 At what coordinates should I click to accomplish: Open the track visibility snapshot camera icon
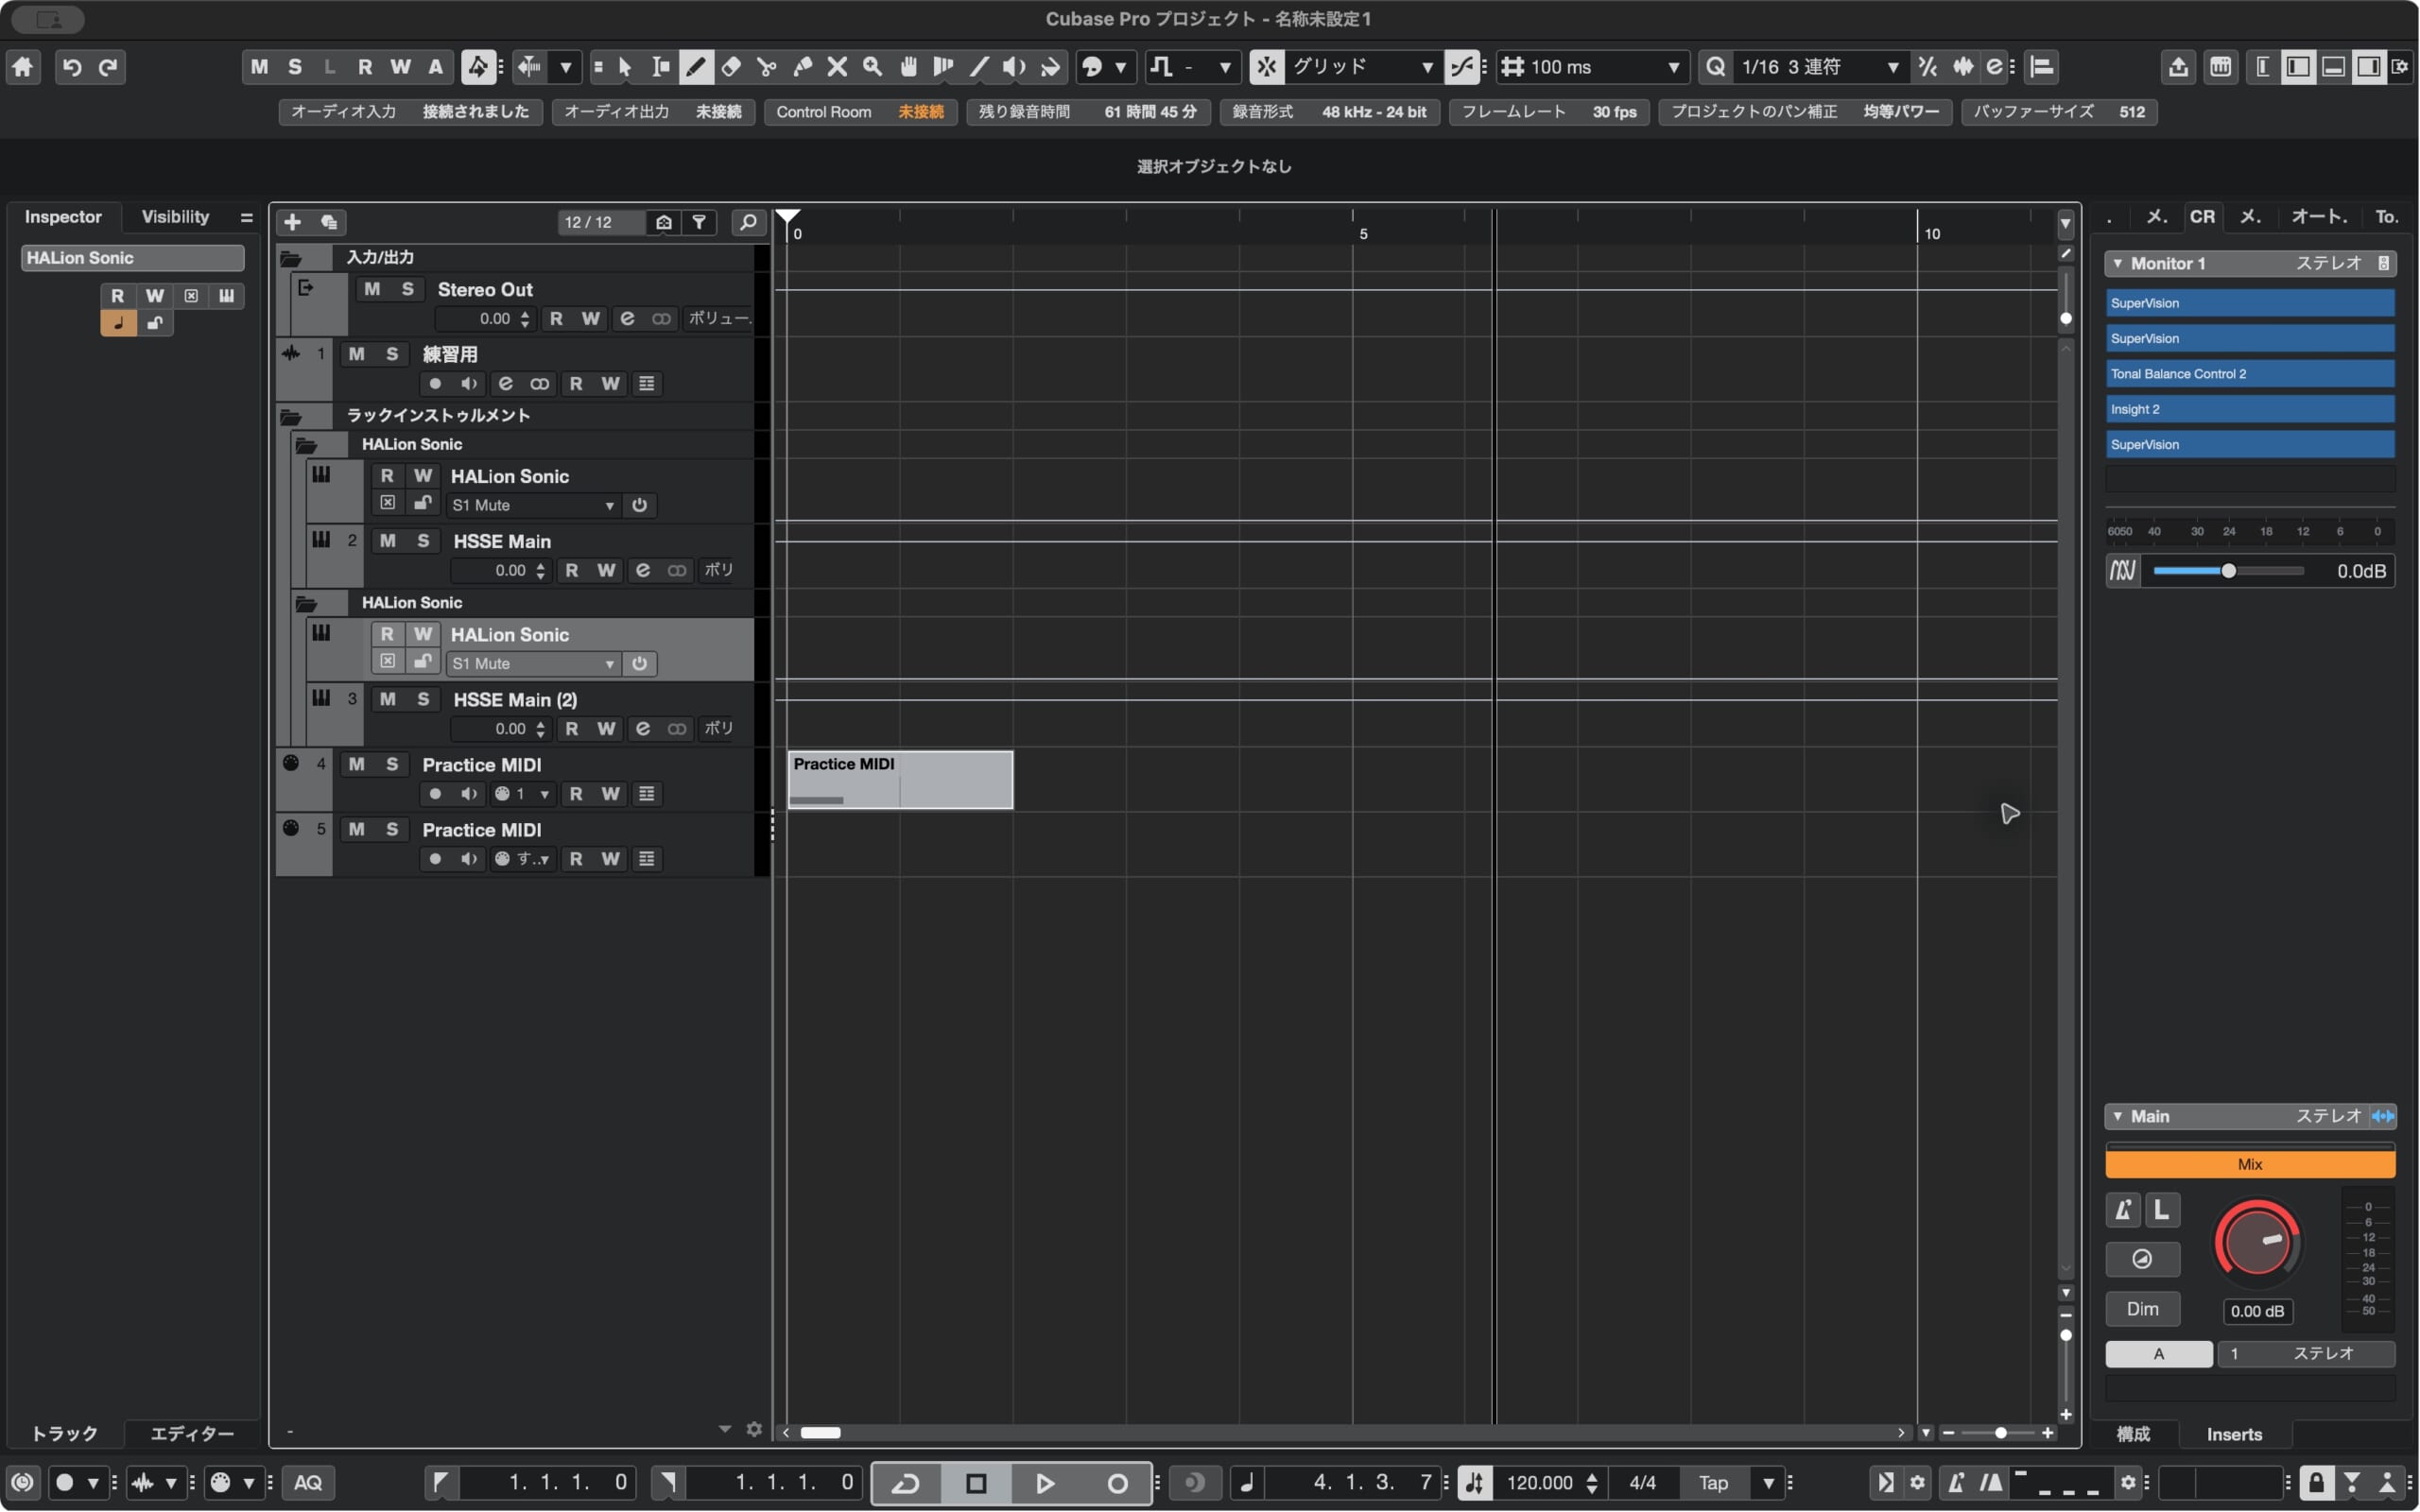coord(663,222)
